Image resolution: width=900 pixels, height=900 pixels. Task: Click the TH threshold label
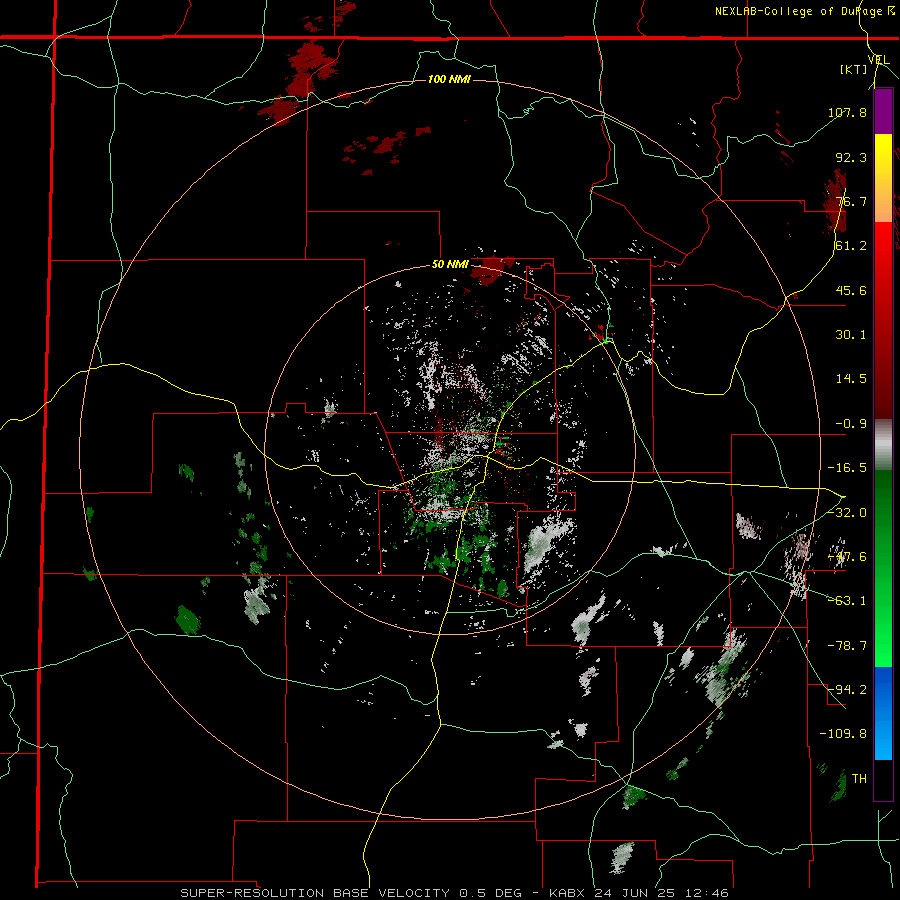(859, 779)
